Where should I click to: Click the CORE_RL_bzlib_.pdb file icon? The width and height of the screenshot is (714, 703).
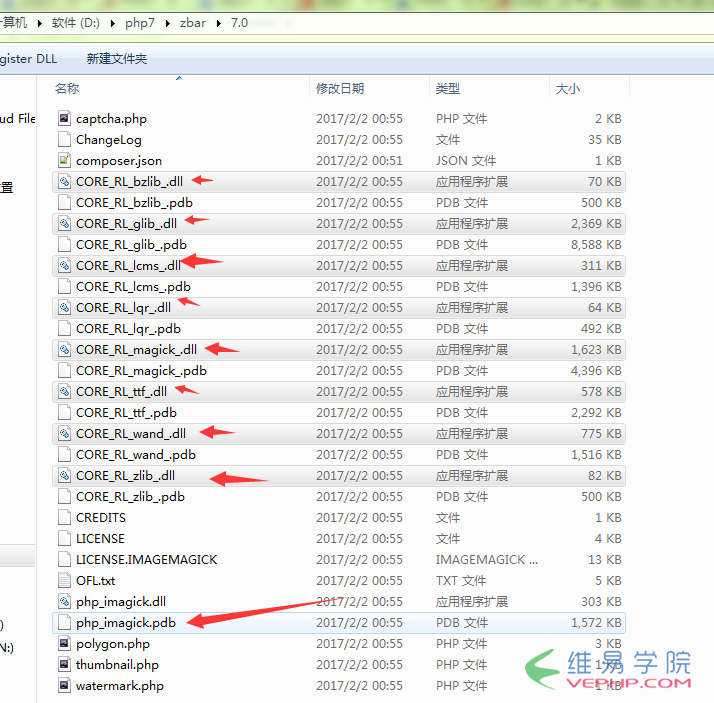click(65, 203)
